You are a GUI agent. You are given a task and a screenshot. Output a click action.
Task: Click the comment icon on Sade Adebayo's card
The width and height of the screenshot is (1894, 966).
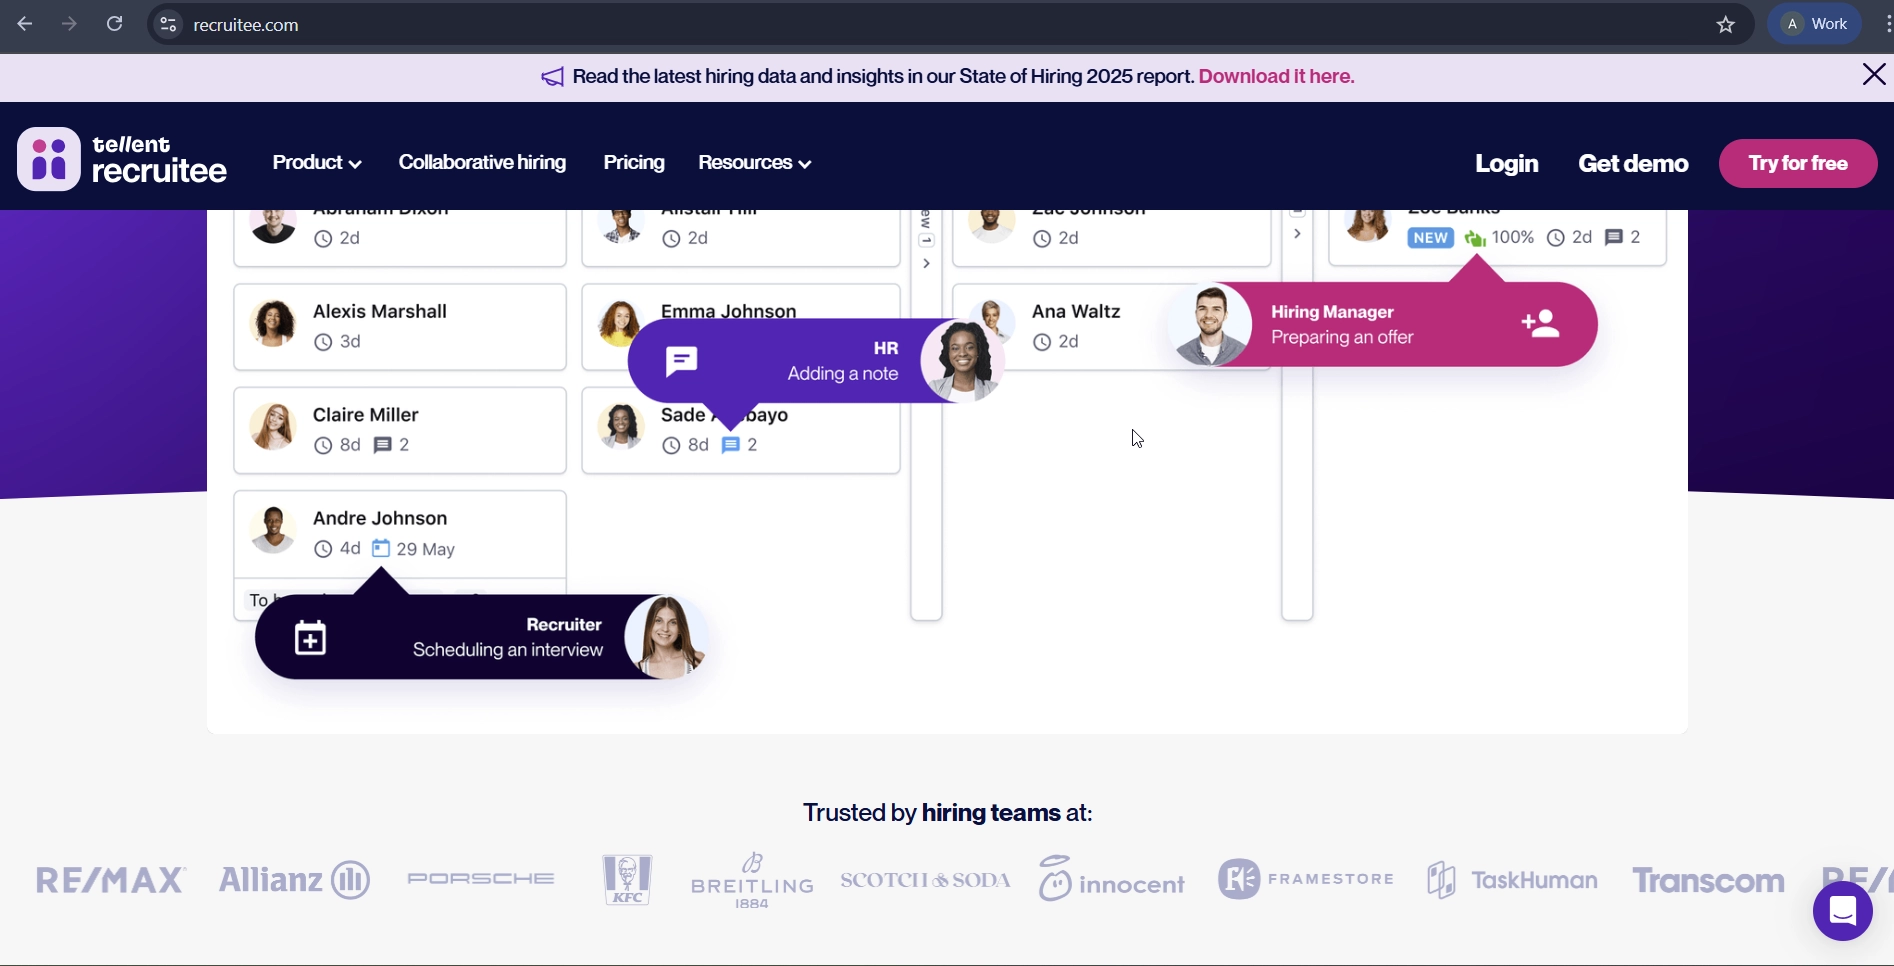(733, 445)
